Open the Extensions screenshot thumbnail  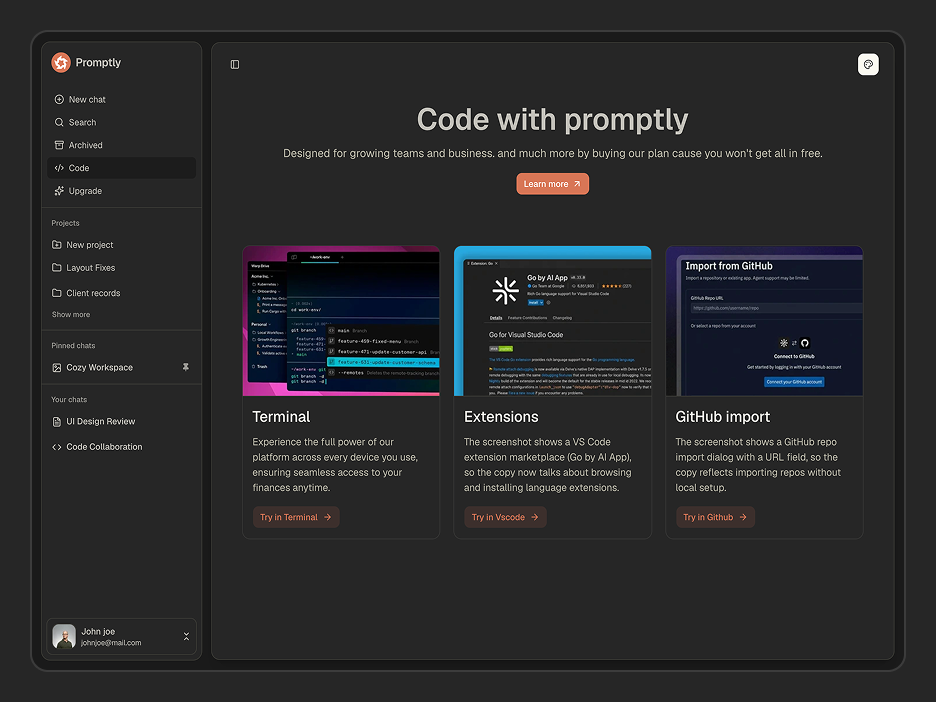[553, 321]
